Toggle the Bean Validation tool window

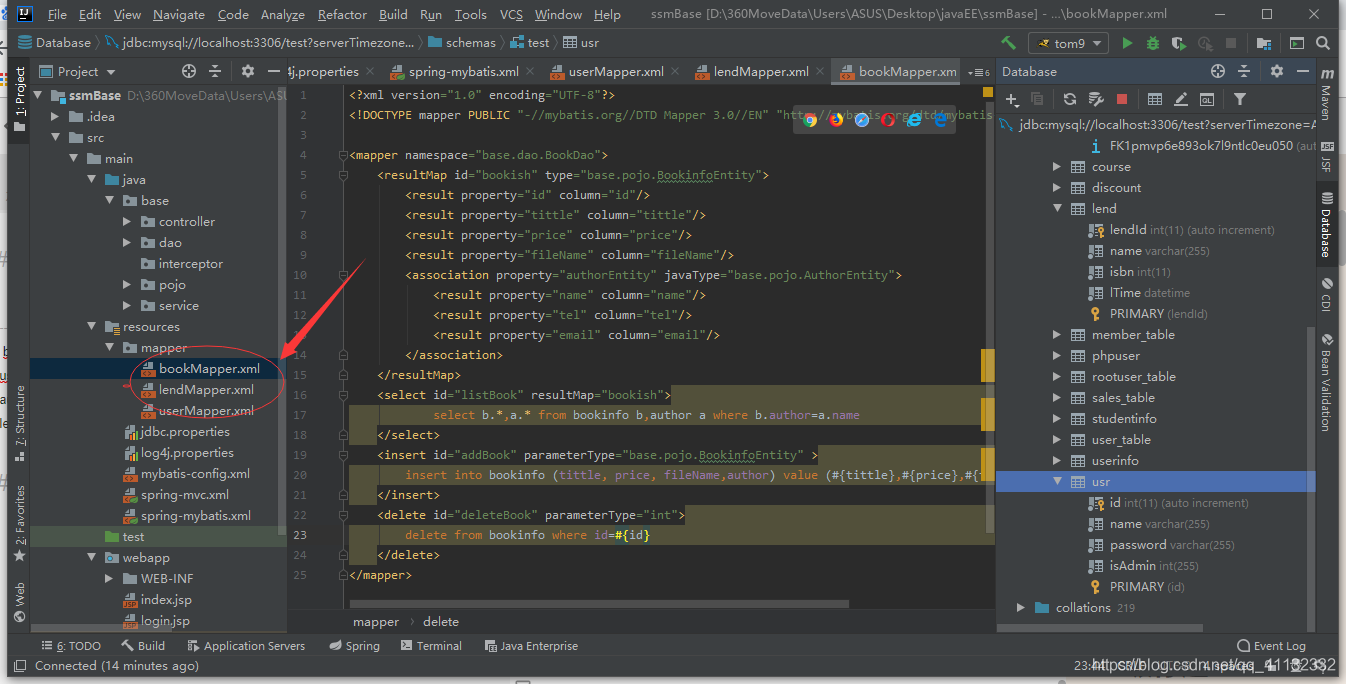(1327, 382)
